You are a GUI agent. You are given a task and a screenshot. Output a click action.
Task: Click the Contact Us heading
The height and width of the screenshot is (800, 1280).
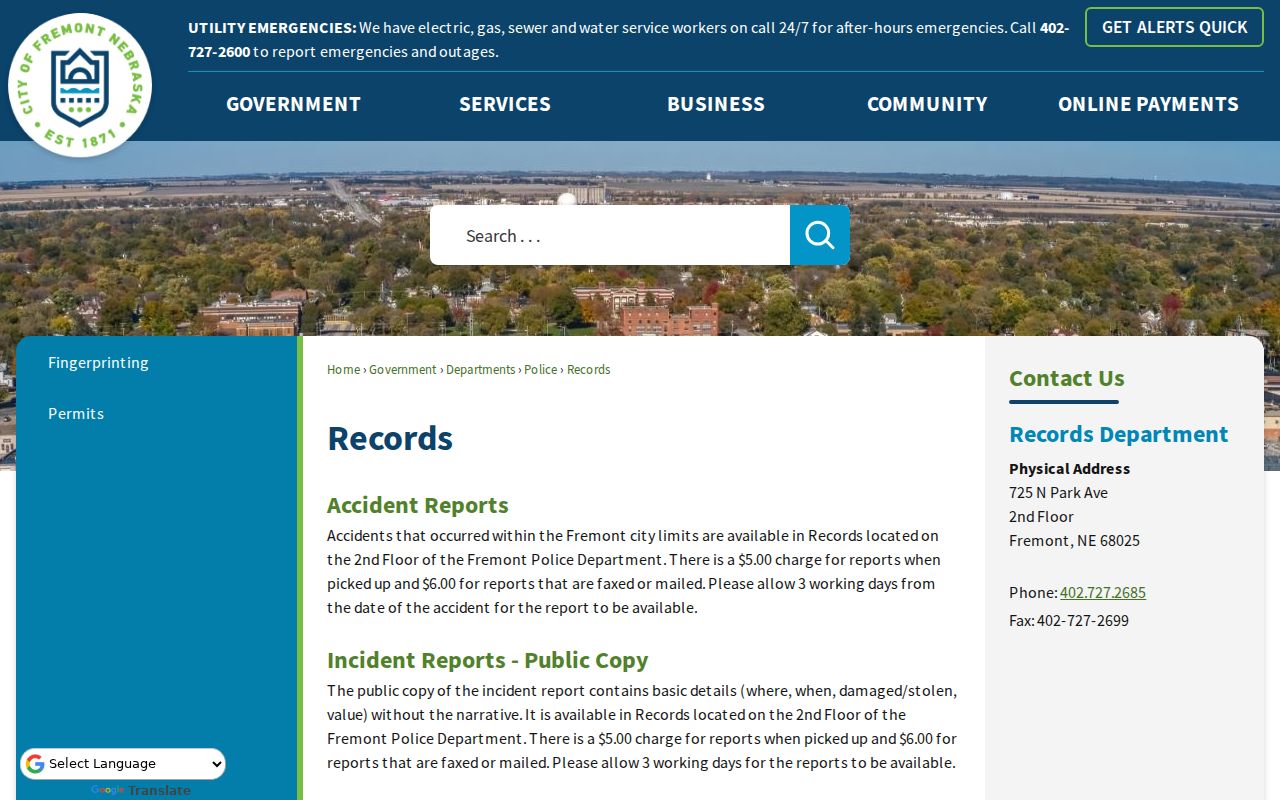coord(1067,378)
